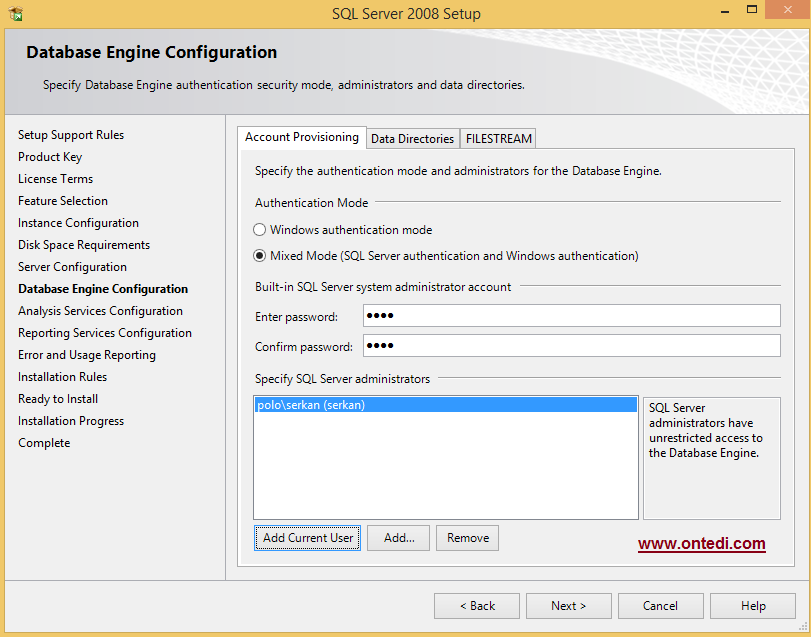Switch to the Account Provisioning tab
Image resolution: width=811 pixels, height=637 pixels.
[302, 138]
